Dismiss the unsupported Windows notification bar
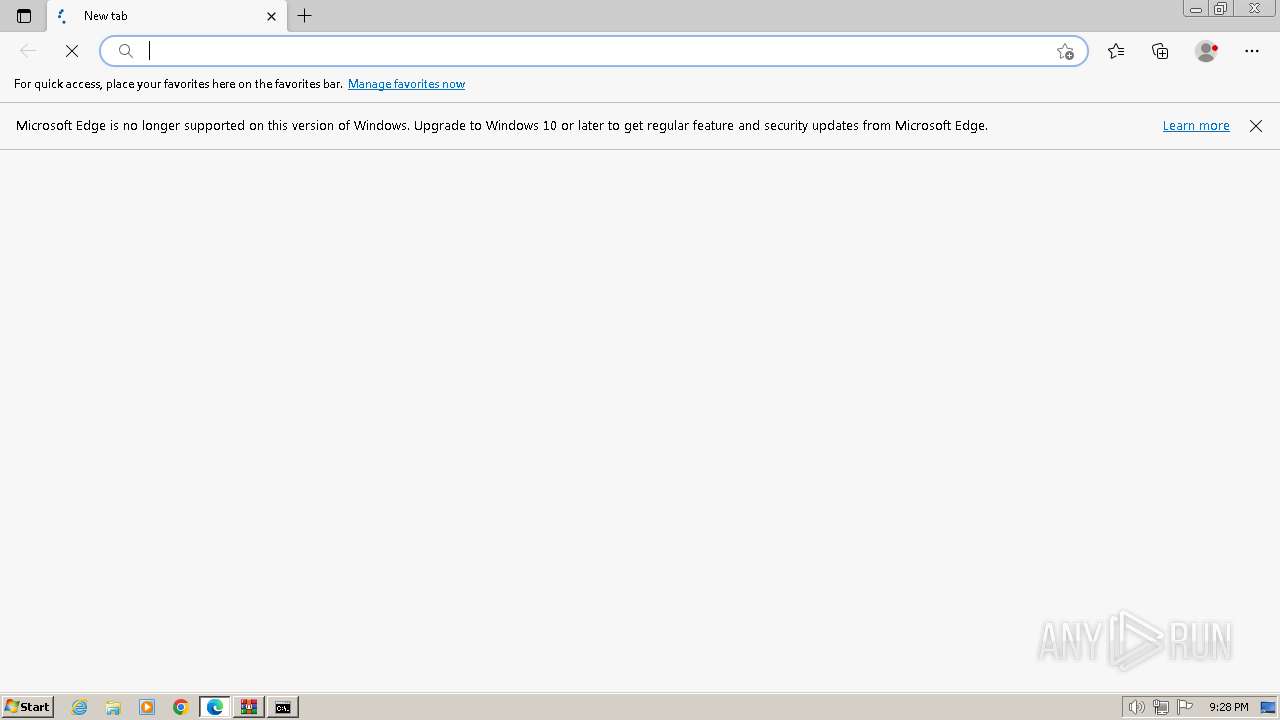The height and width of the screenshot is (720, 1280). click(1256, 126)
